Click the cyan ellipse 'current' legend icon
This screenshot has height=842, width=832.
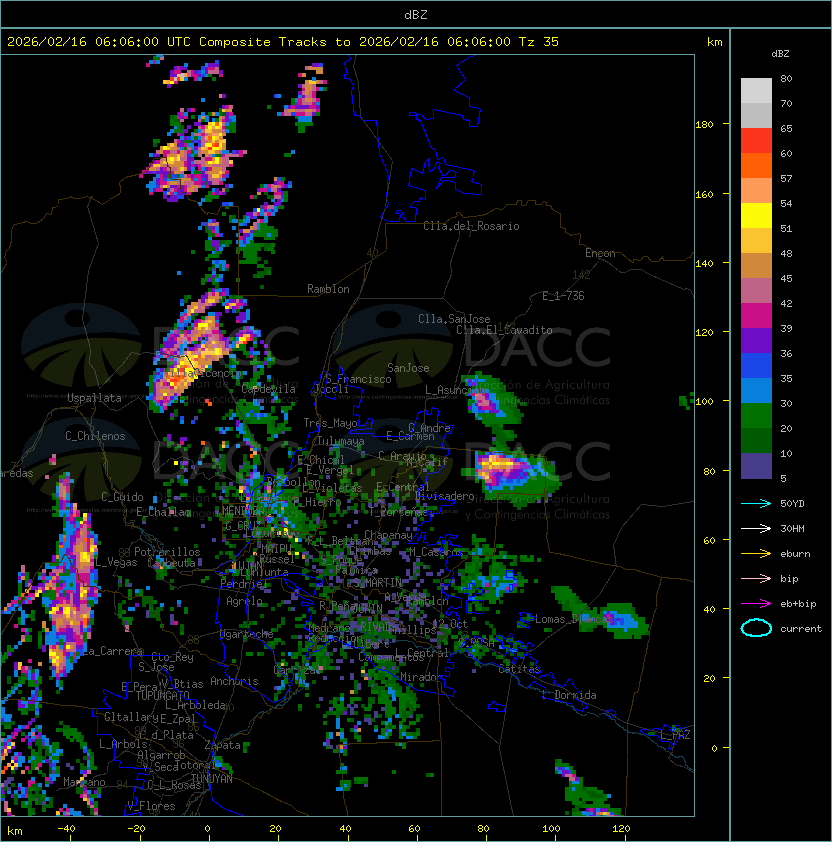pos(756,628)
